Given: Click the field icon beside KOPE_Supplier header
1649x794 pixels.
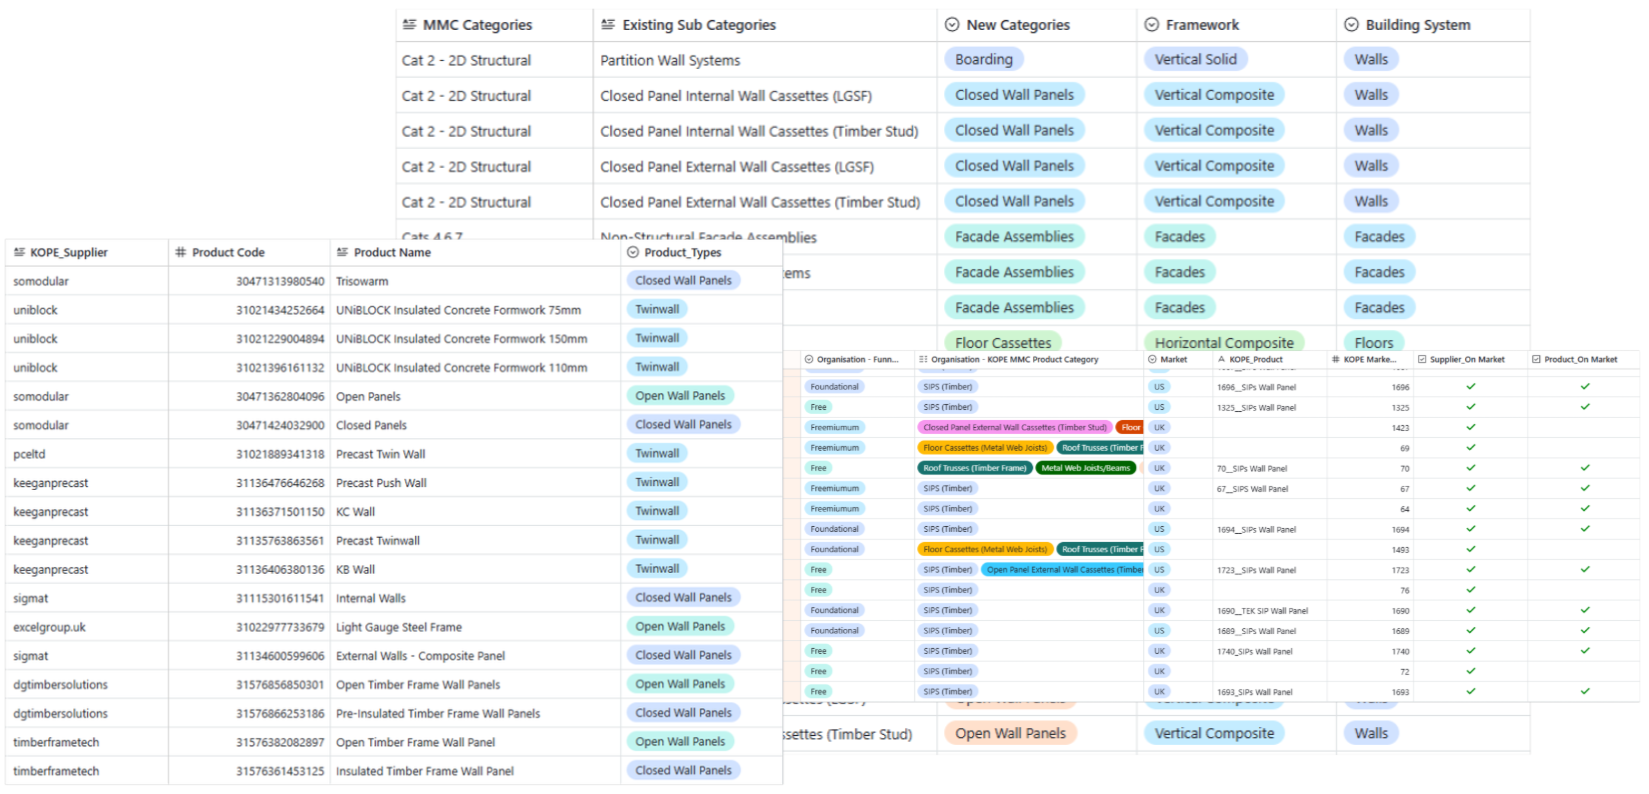Looking at the screenshot, I should click(x=19, y=253).
